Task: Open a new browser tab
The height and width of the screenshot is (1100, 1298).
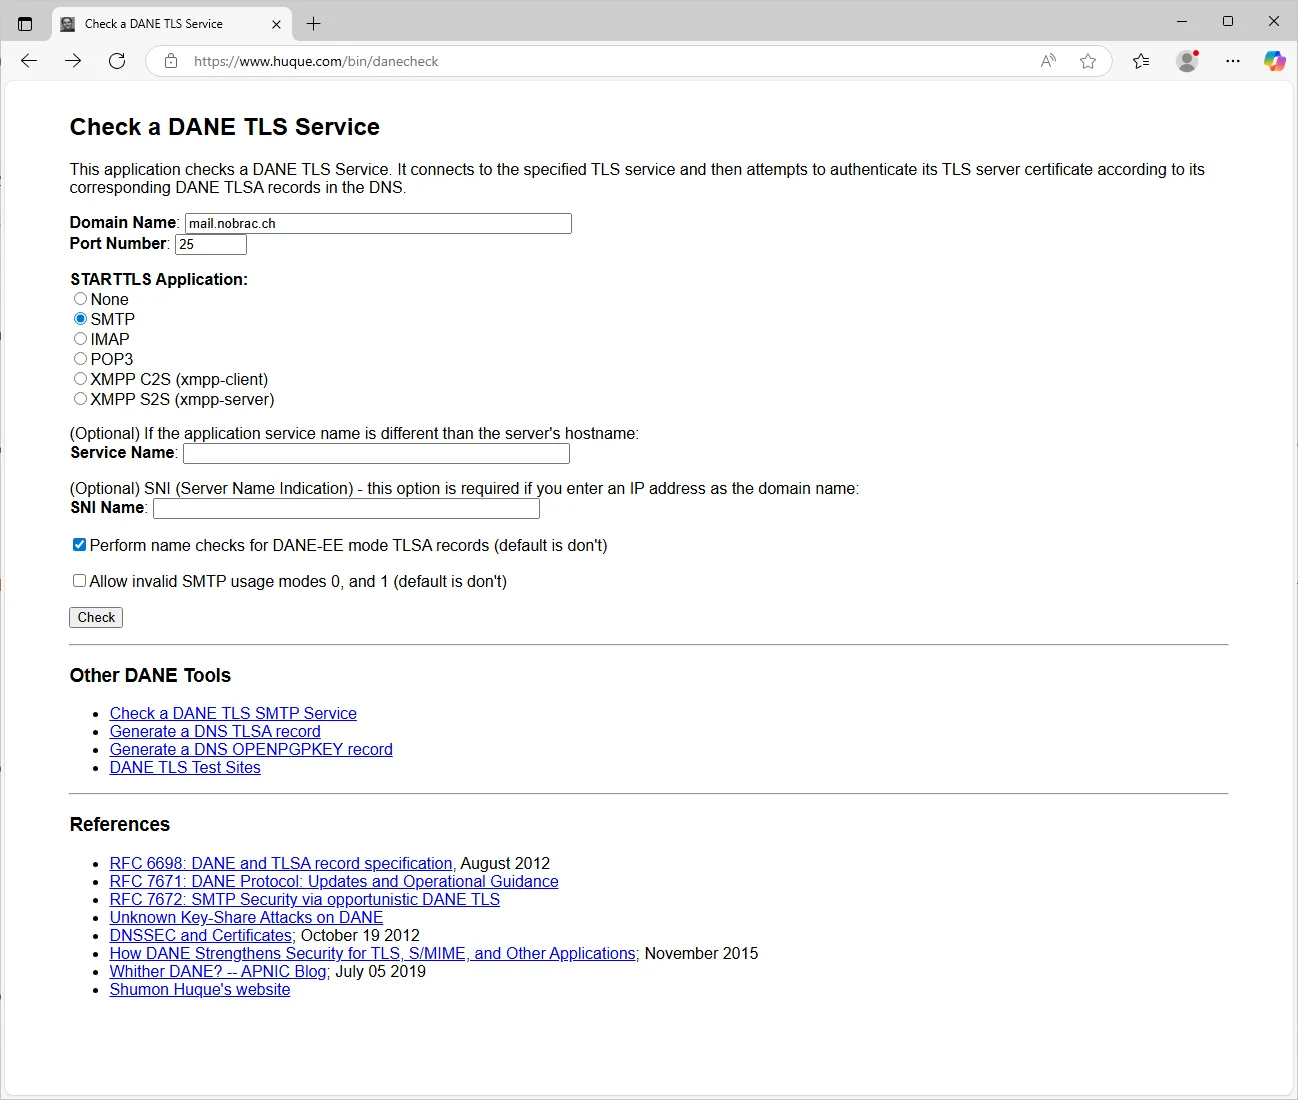Action: (313, 23)
